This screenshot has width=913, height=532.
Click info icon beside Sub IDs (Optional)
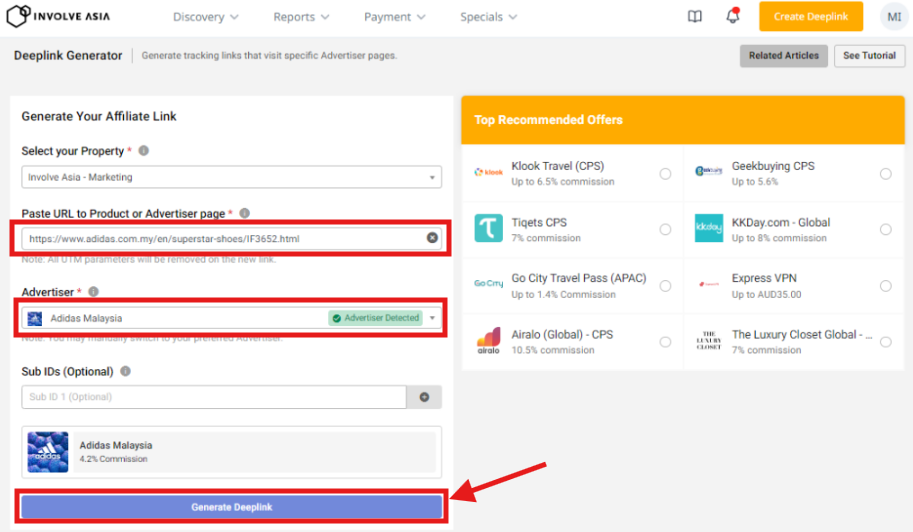(x=126, y=371)
